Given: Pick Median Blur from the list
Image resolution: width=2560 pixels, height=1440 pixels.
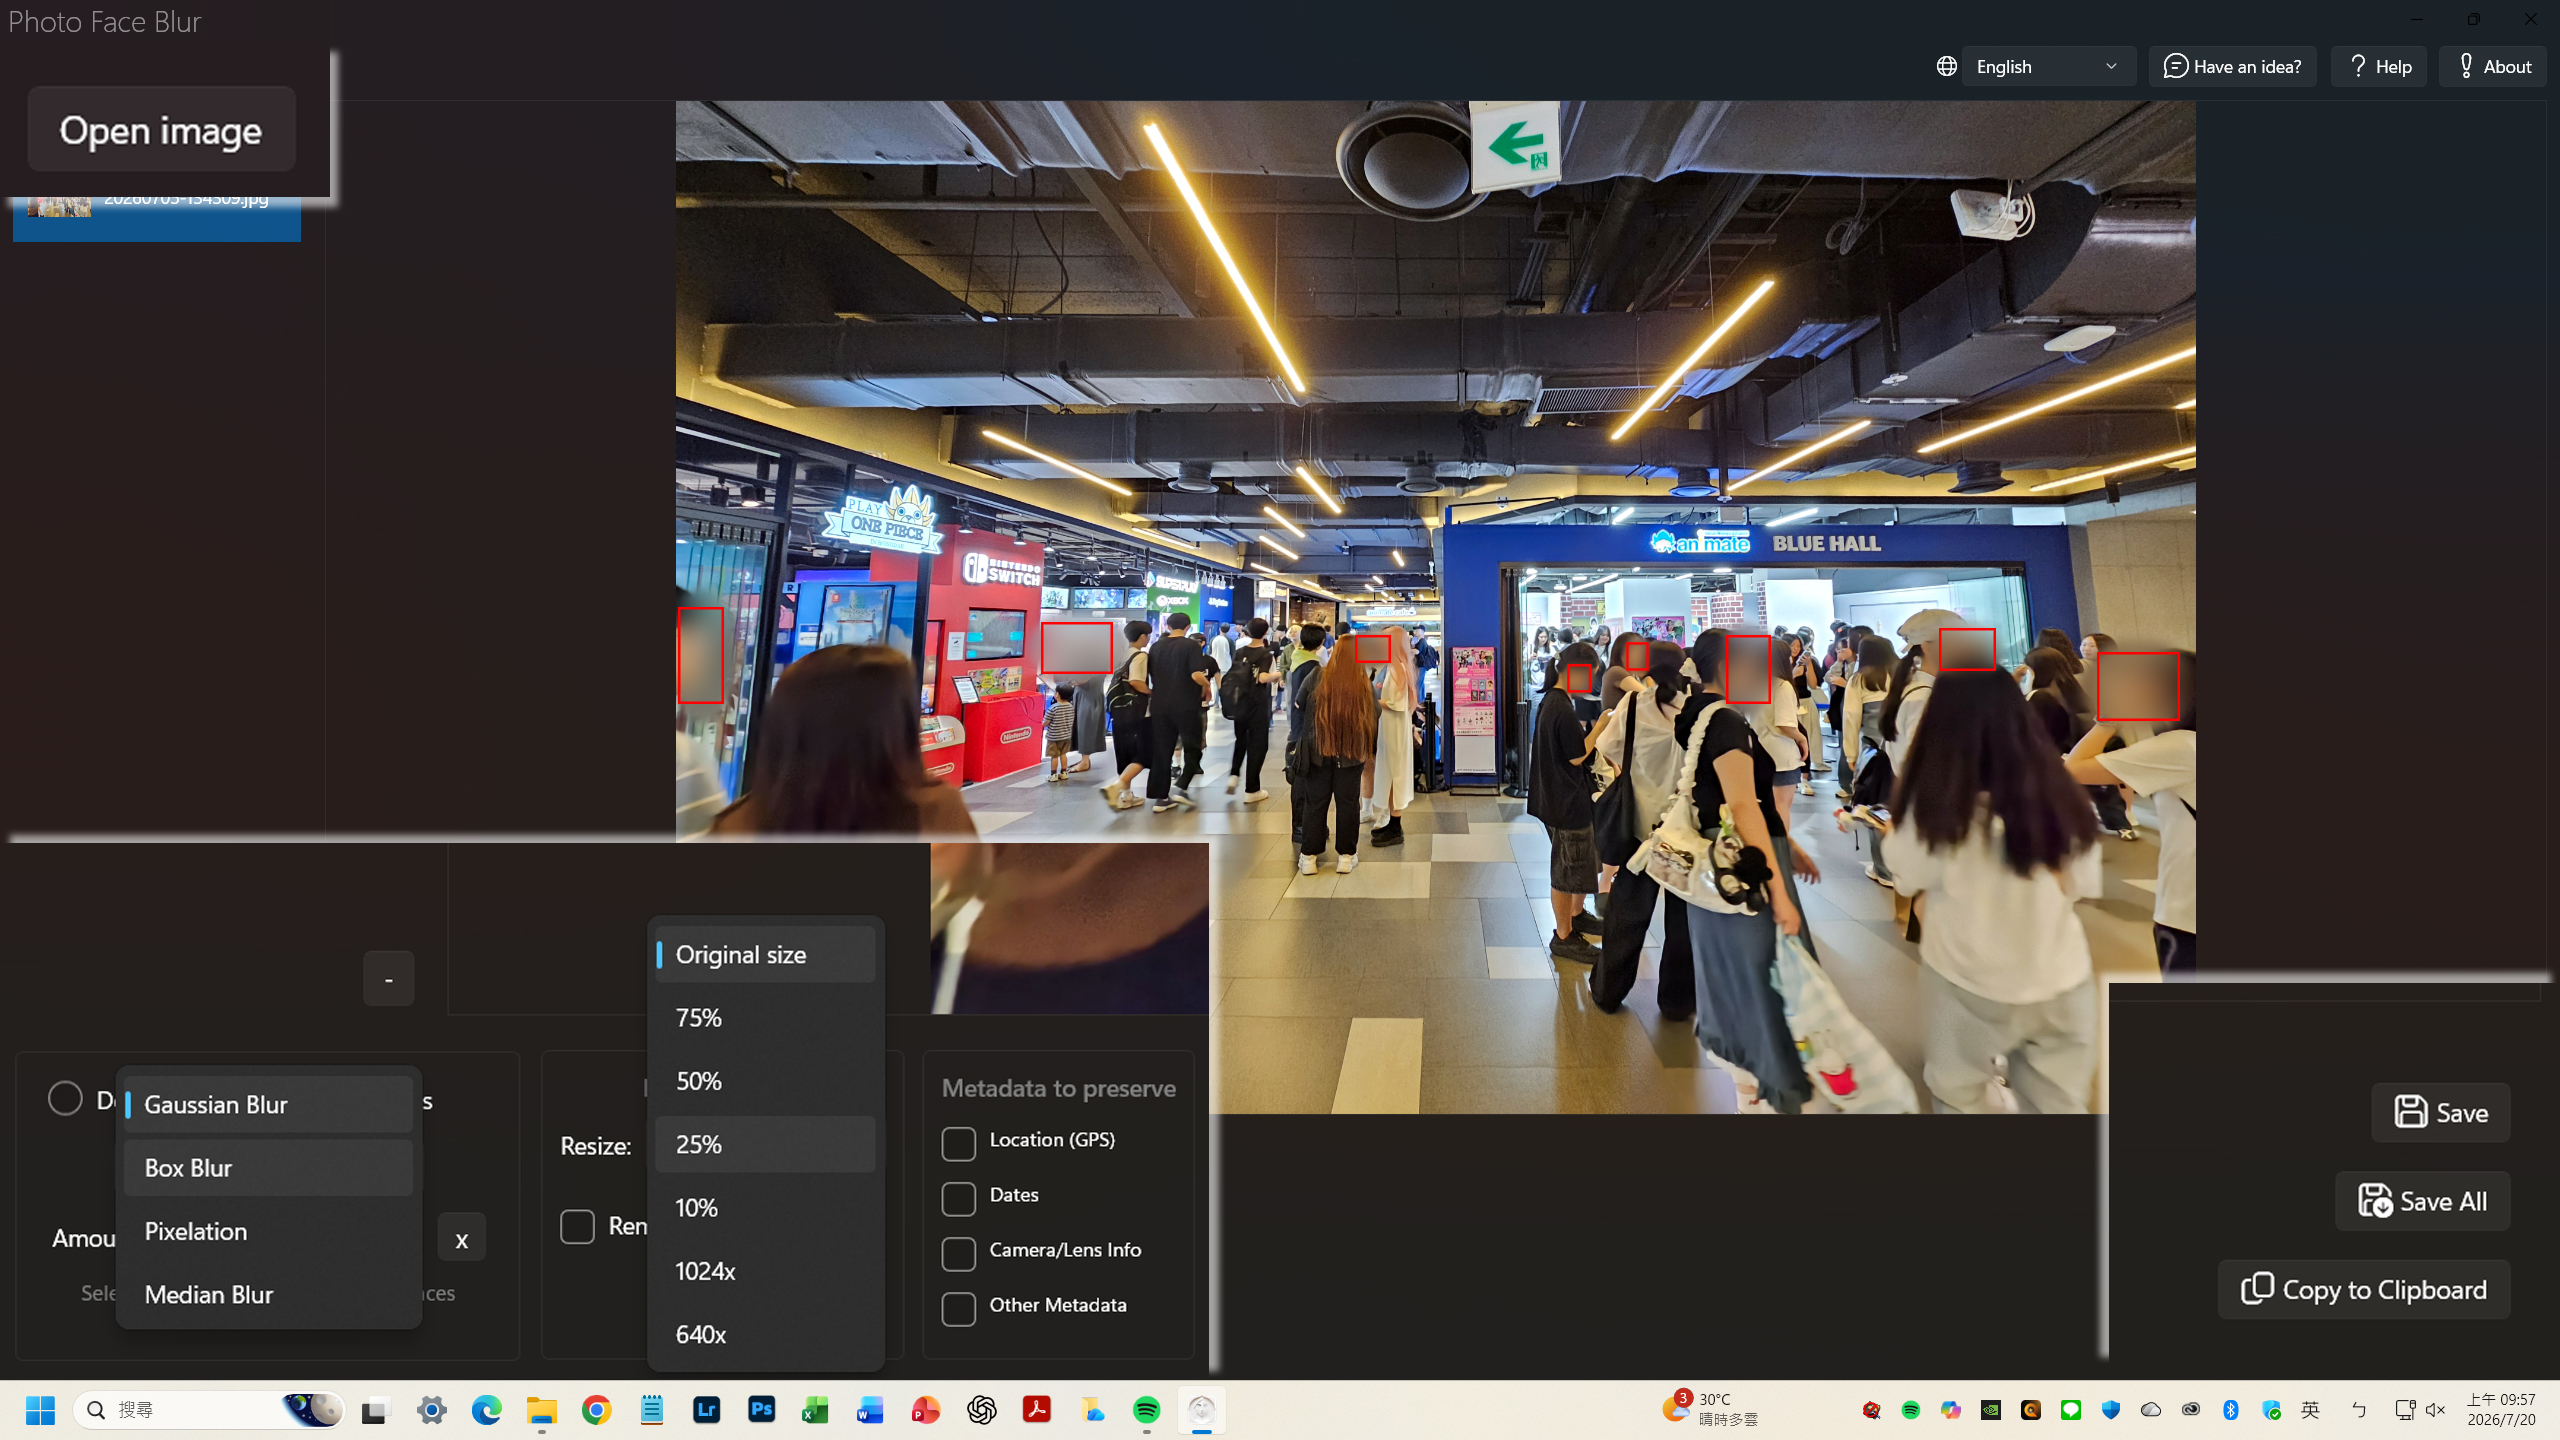Looking at the screenshot, I should click(x=268, y=1294).
